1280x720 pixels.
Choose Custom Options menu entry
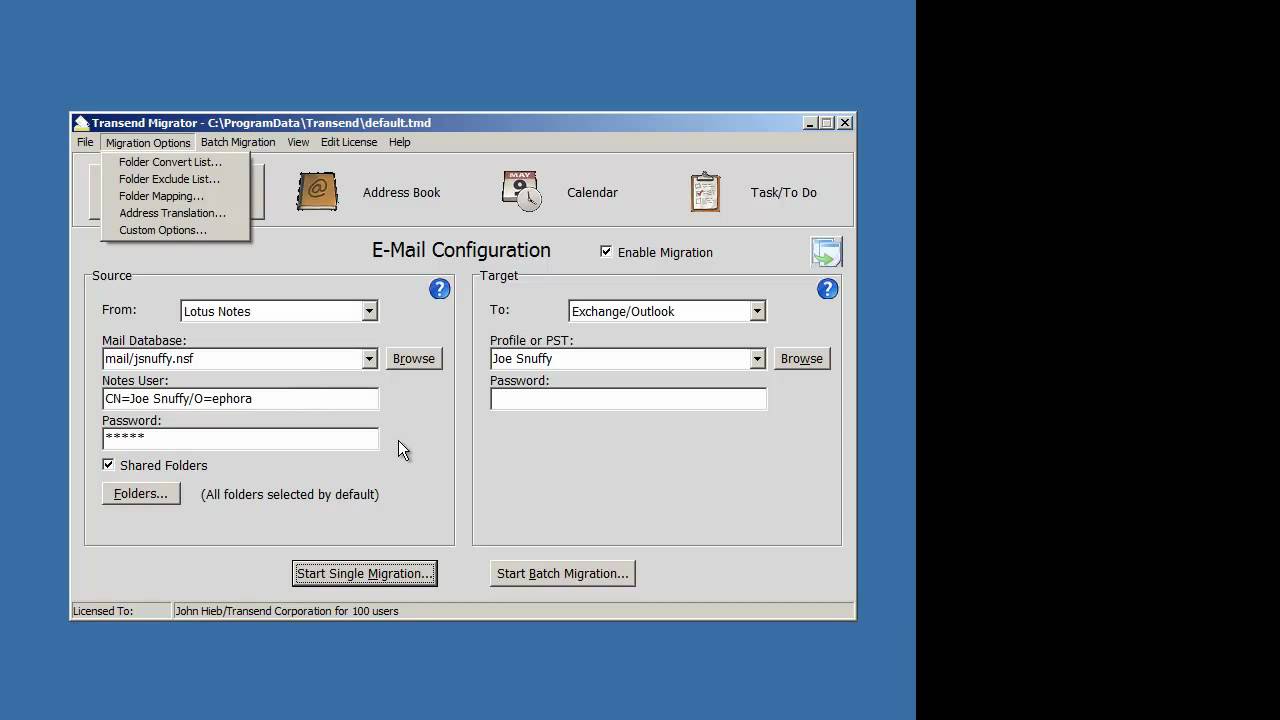tap(175, 230)
